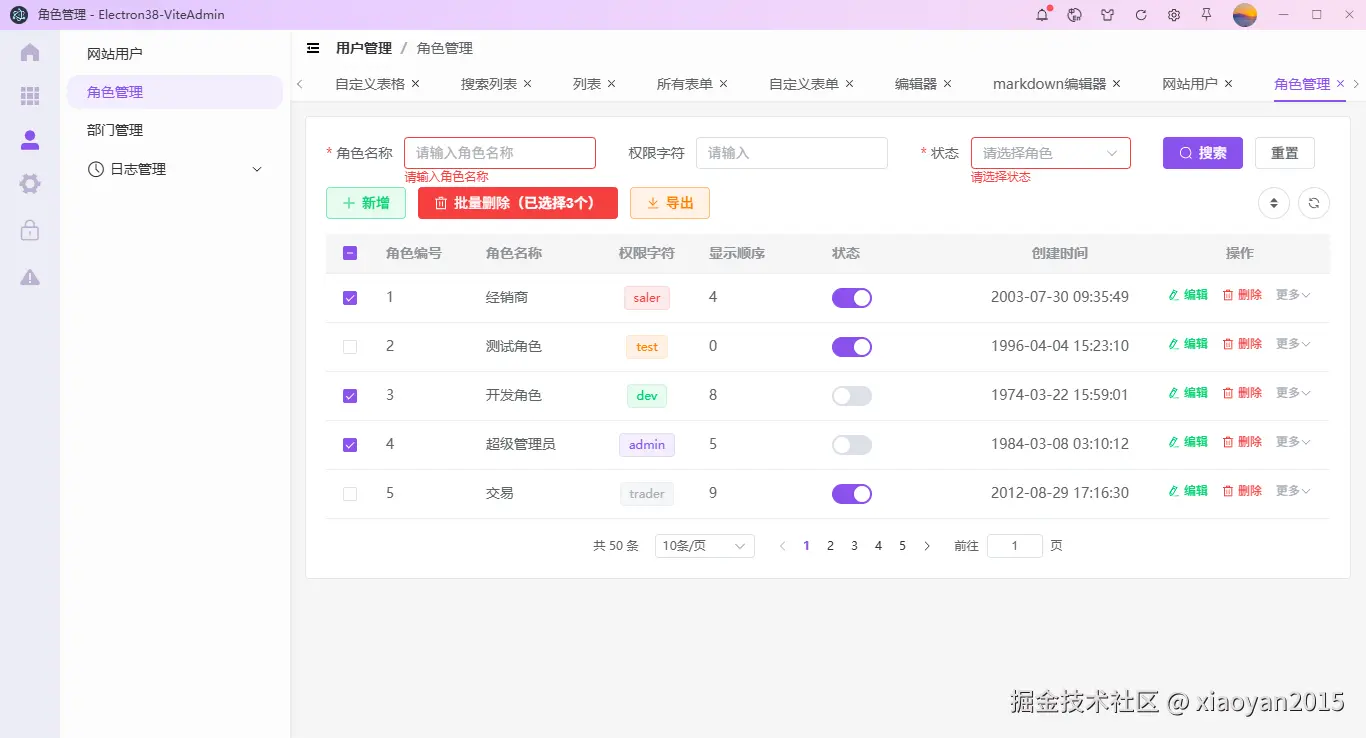Select 部门管理 in the sidebar menu
The height and width of the screenshot is (738, 1366).
[113, 129]
